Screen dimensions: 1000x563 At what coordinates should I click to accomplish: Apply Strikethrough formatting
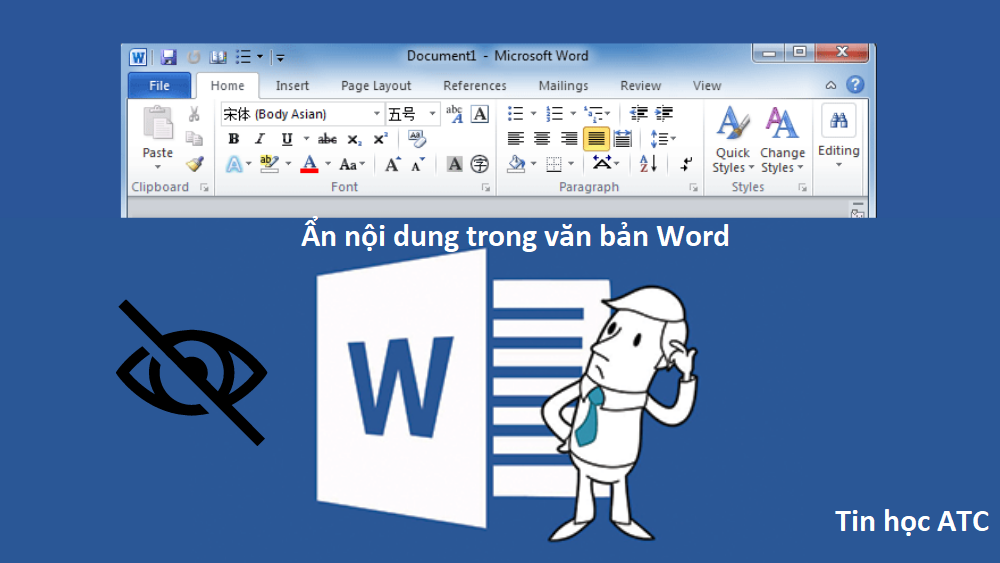[327, 139]
